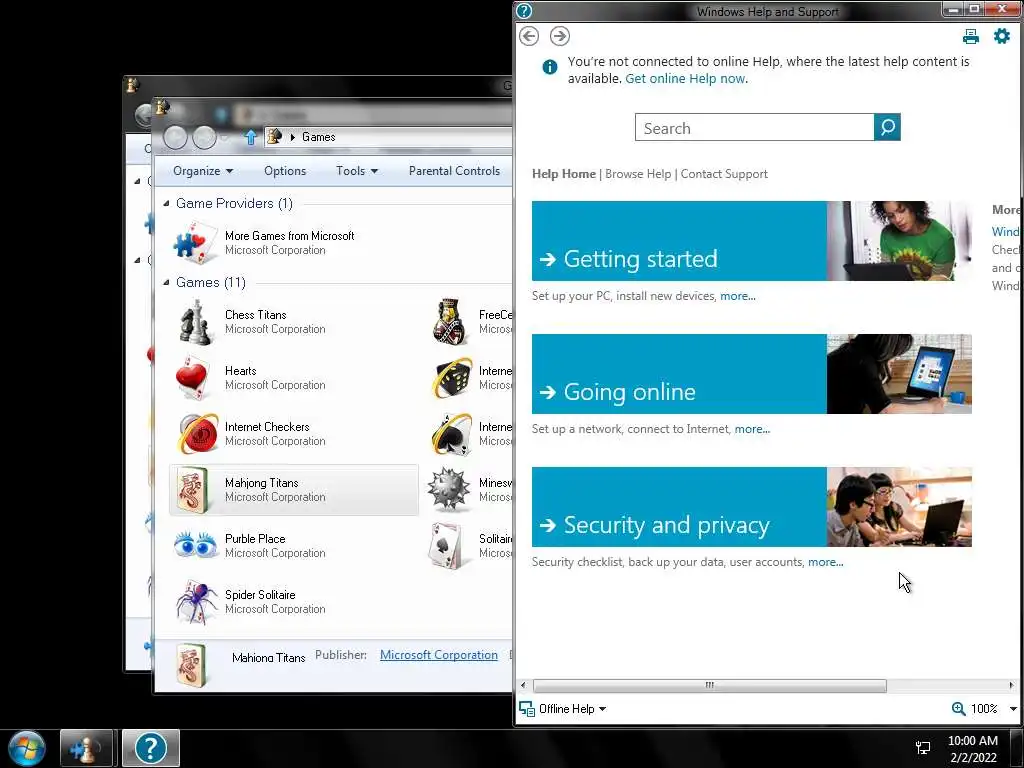Open the Windows Start orb
The width and height of the screenshot is (1024, 768).
tap(27, 748)
